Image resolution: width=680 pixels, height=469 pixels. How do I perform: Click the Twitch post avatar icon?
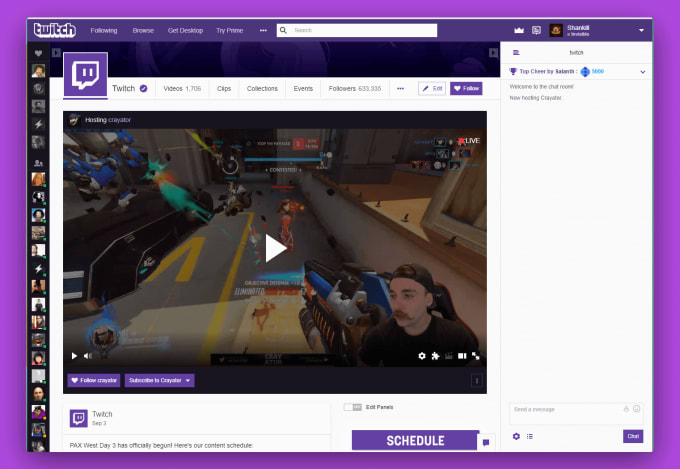79,418
